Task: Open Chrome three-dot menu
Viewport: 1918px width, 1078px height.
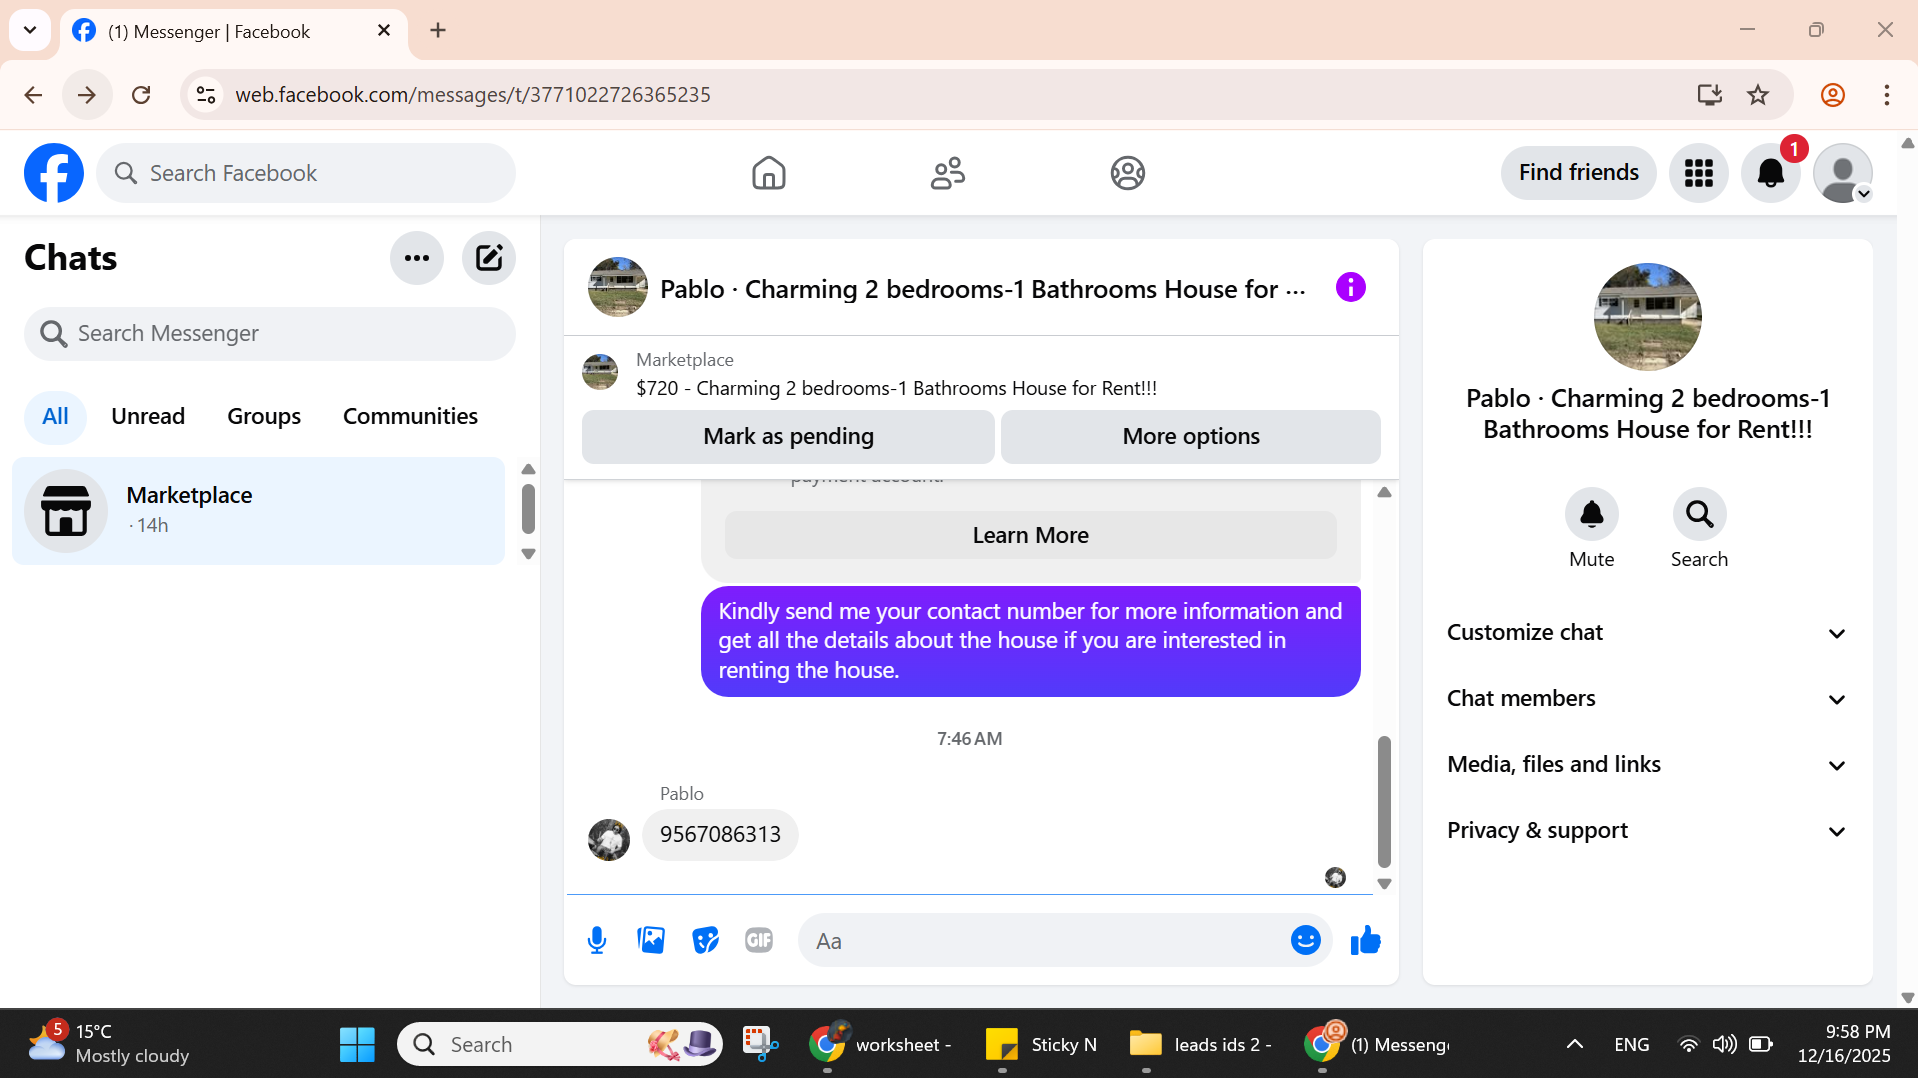Action: pyautogui.click(x=1886, y=95)
